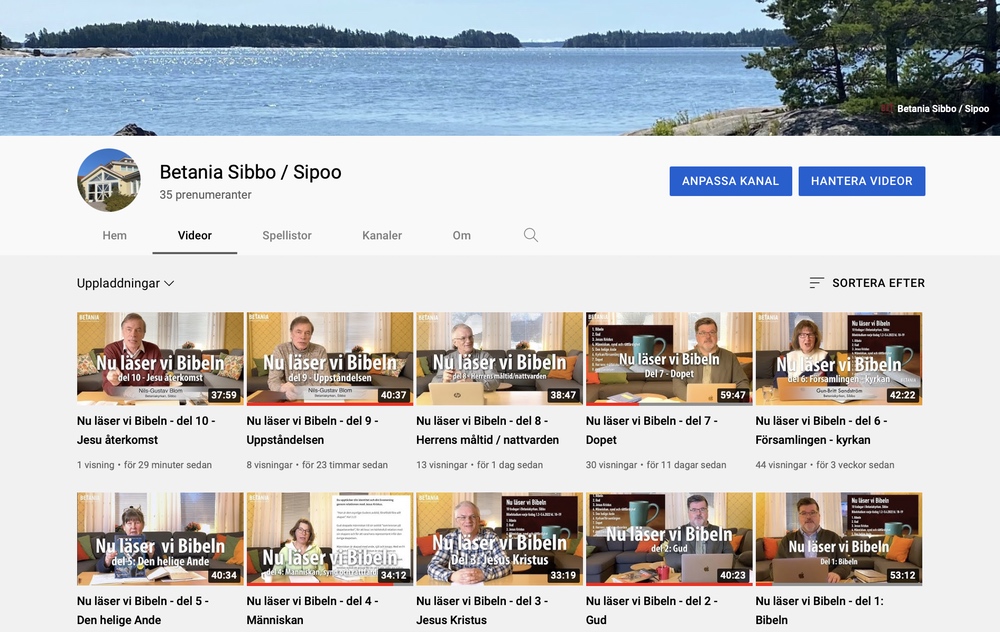Click the HANTERA VIDEOR button
The height and width of the screenshot is (632, 1000).
click(x=861, y=181)
